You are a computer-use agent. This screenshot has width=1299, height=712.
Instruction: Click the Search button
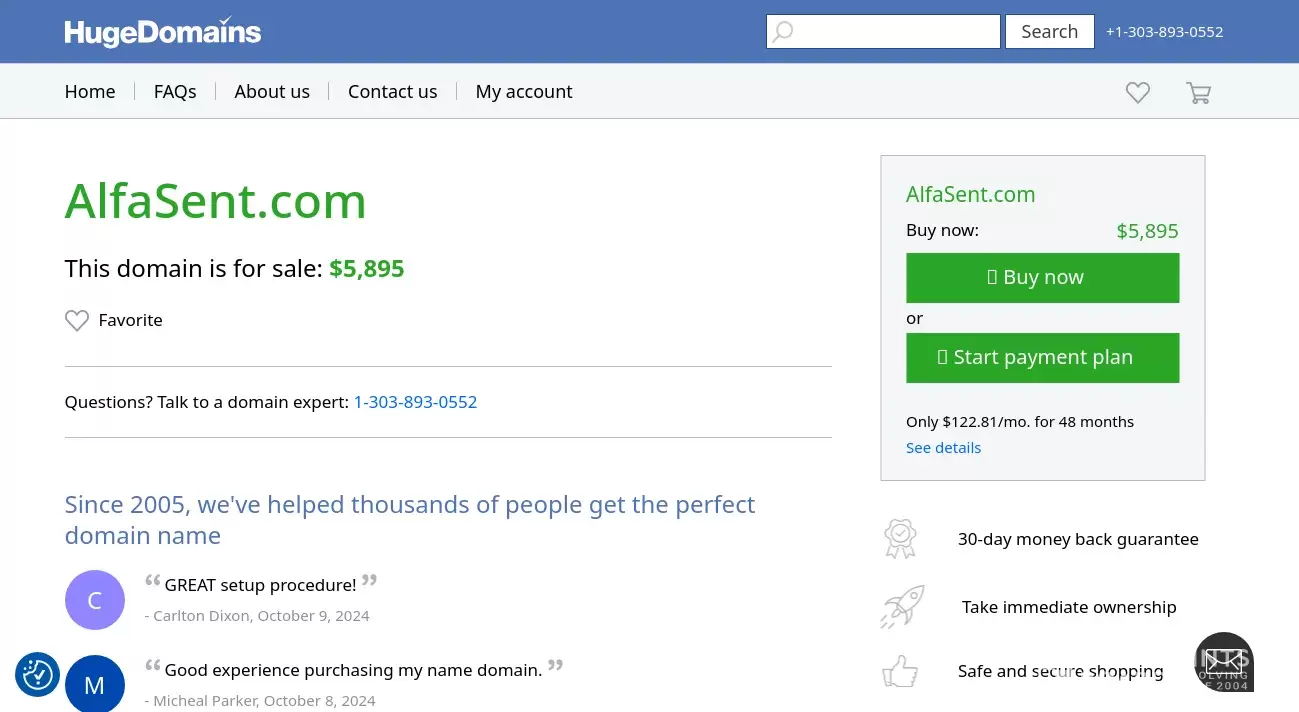(x=1049, y=32)
